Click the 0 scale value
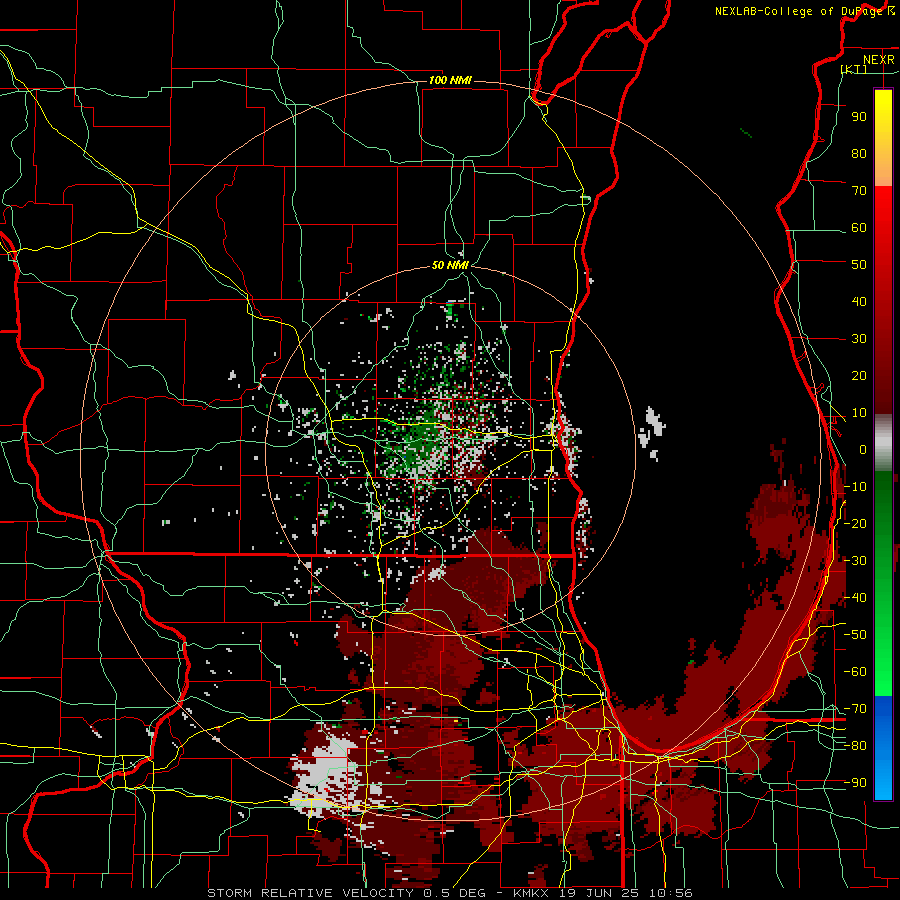Viewport: 900px width, 900px height. [863, 449]
